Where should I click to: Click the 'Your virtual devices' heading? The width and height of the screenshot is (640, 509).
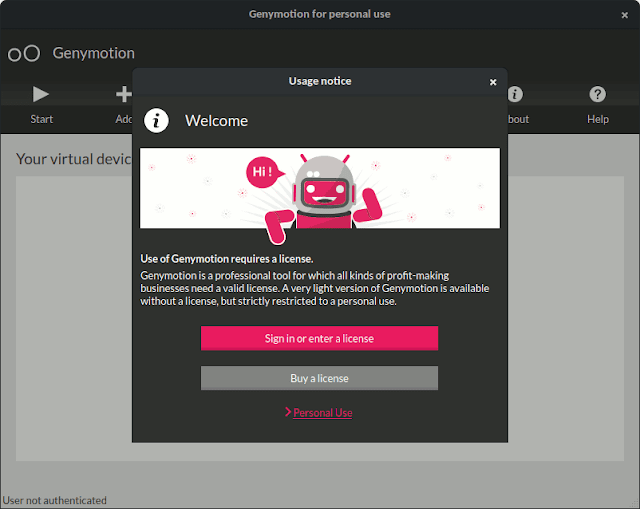coord(74,159)
